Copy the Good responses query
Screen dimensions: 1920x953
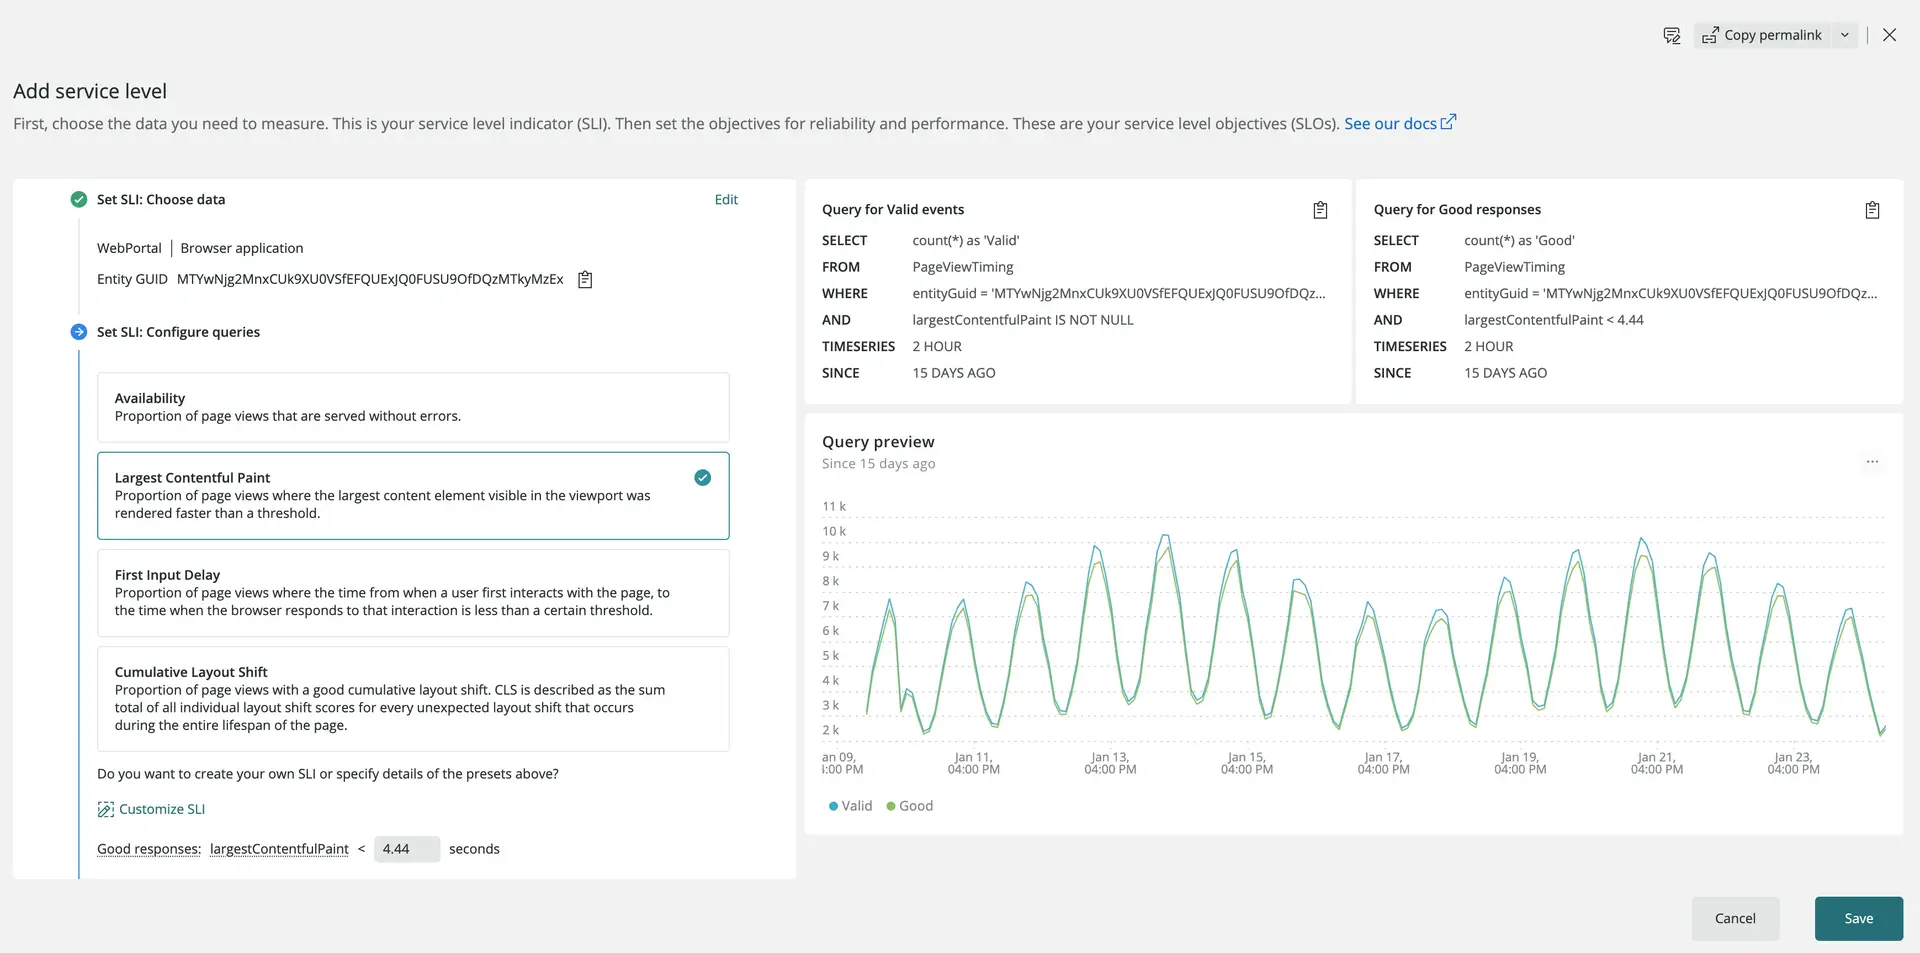(1872, 210)
